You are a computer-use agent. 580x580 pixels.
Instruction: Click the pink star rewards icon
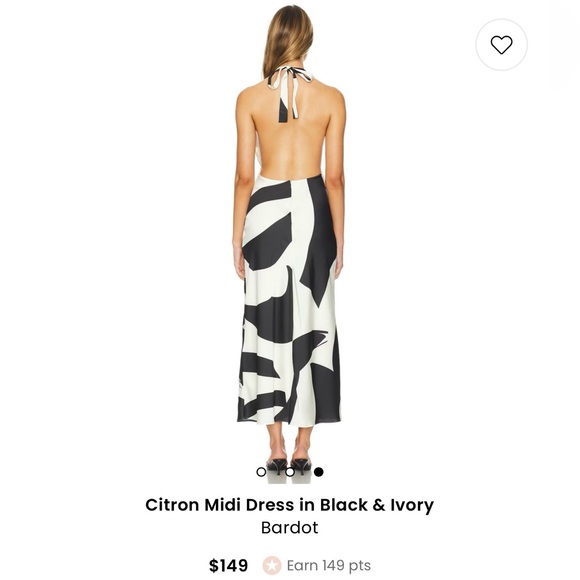click(x=272, y=565)
